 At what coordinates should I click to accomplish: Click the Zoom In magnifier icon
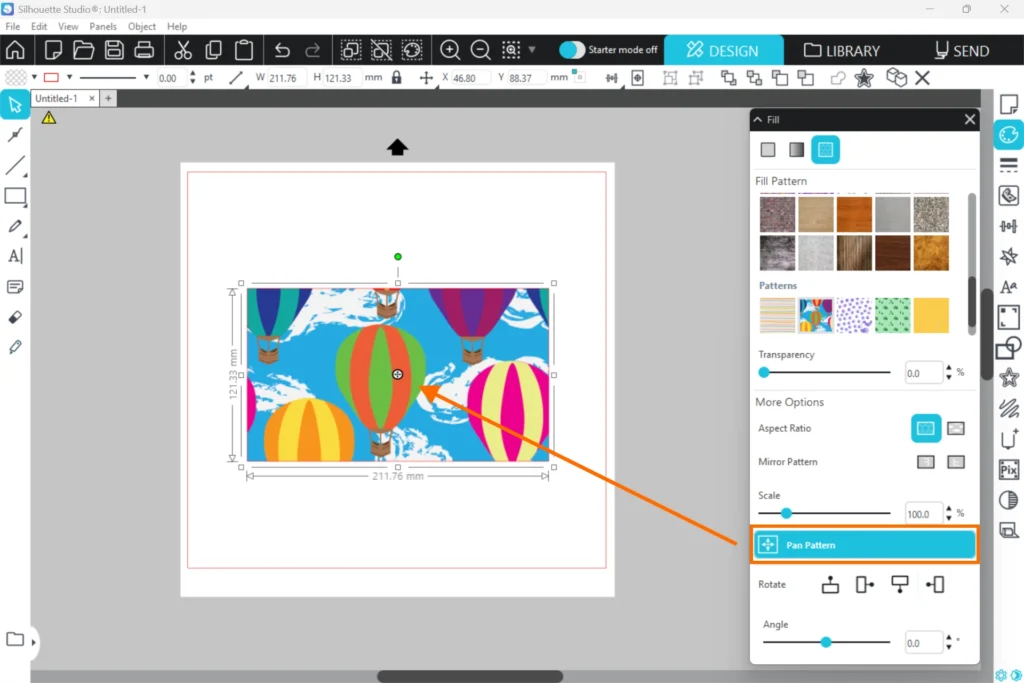pyautogui.click(x=451, y=50)
